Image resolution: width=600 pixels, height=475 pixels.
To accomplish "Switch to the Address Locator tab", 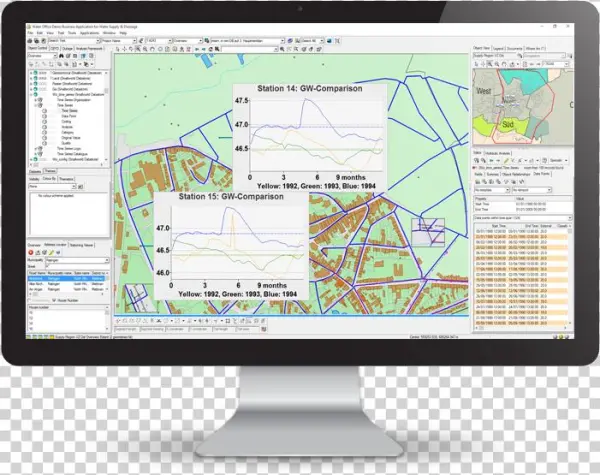I will coord(56,243).
